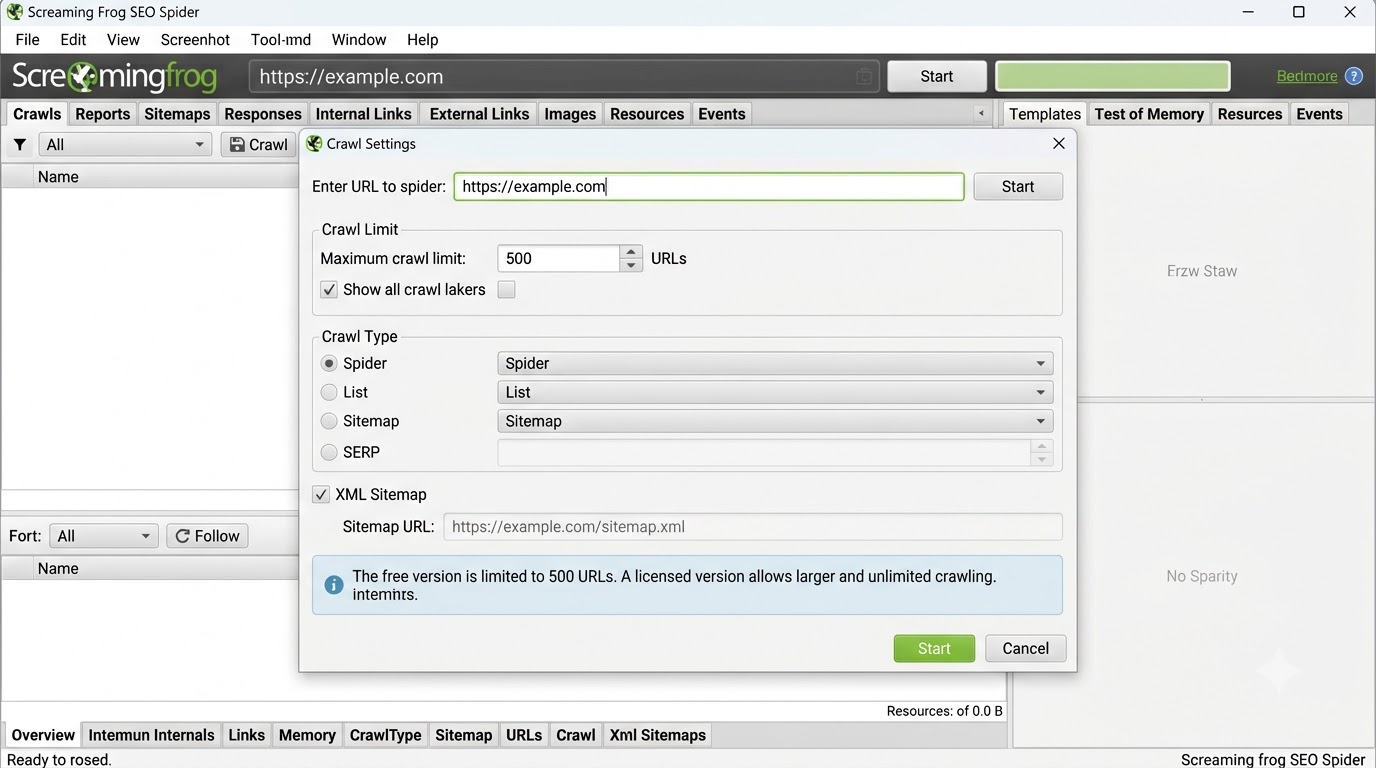Open the Help menu
The image size is (1376, 768).
(x=423, y=40)
